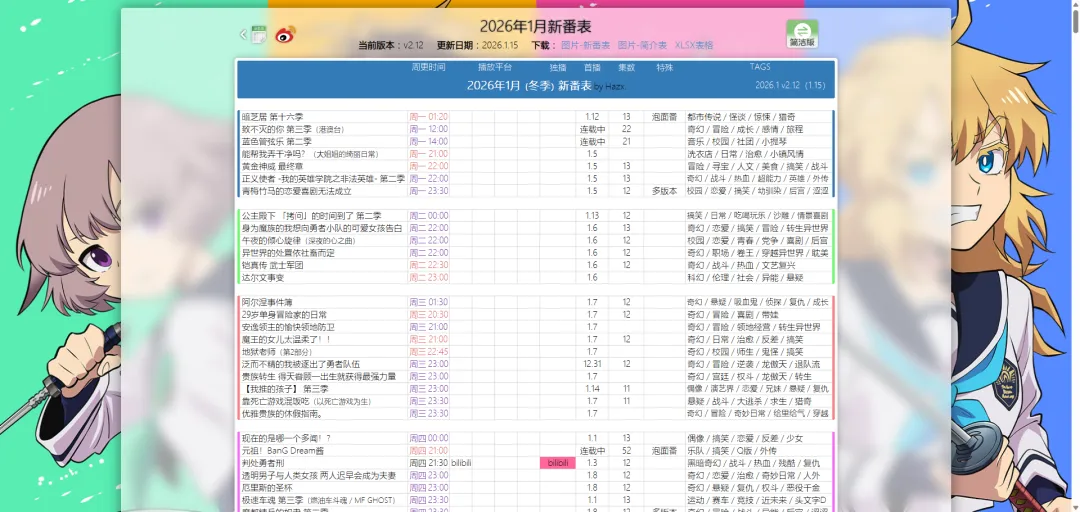
Task: Click the 周一 01:20 time cell
Action: (x=428, y=117)
